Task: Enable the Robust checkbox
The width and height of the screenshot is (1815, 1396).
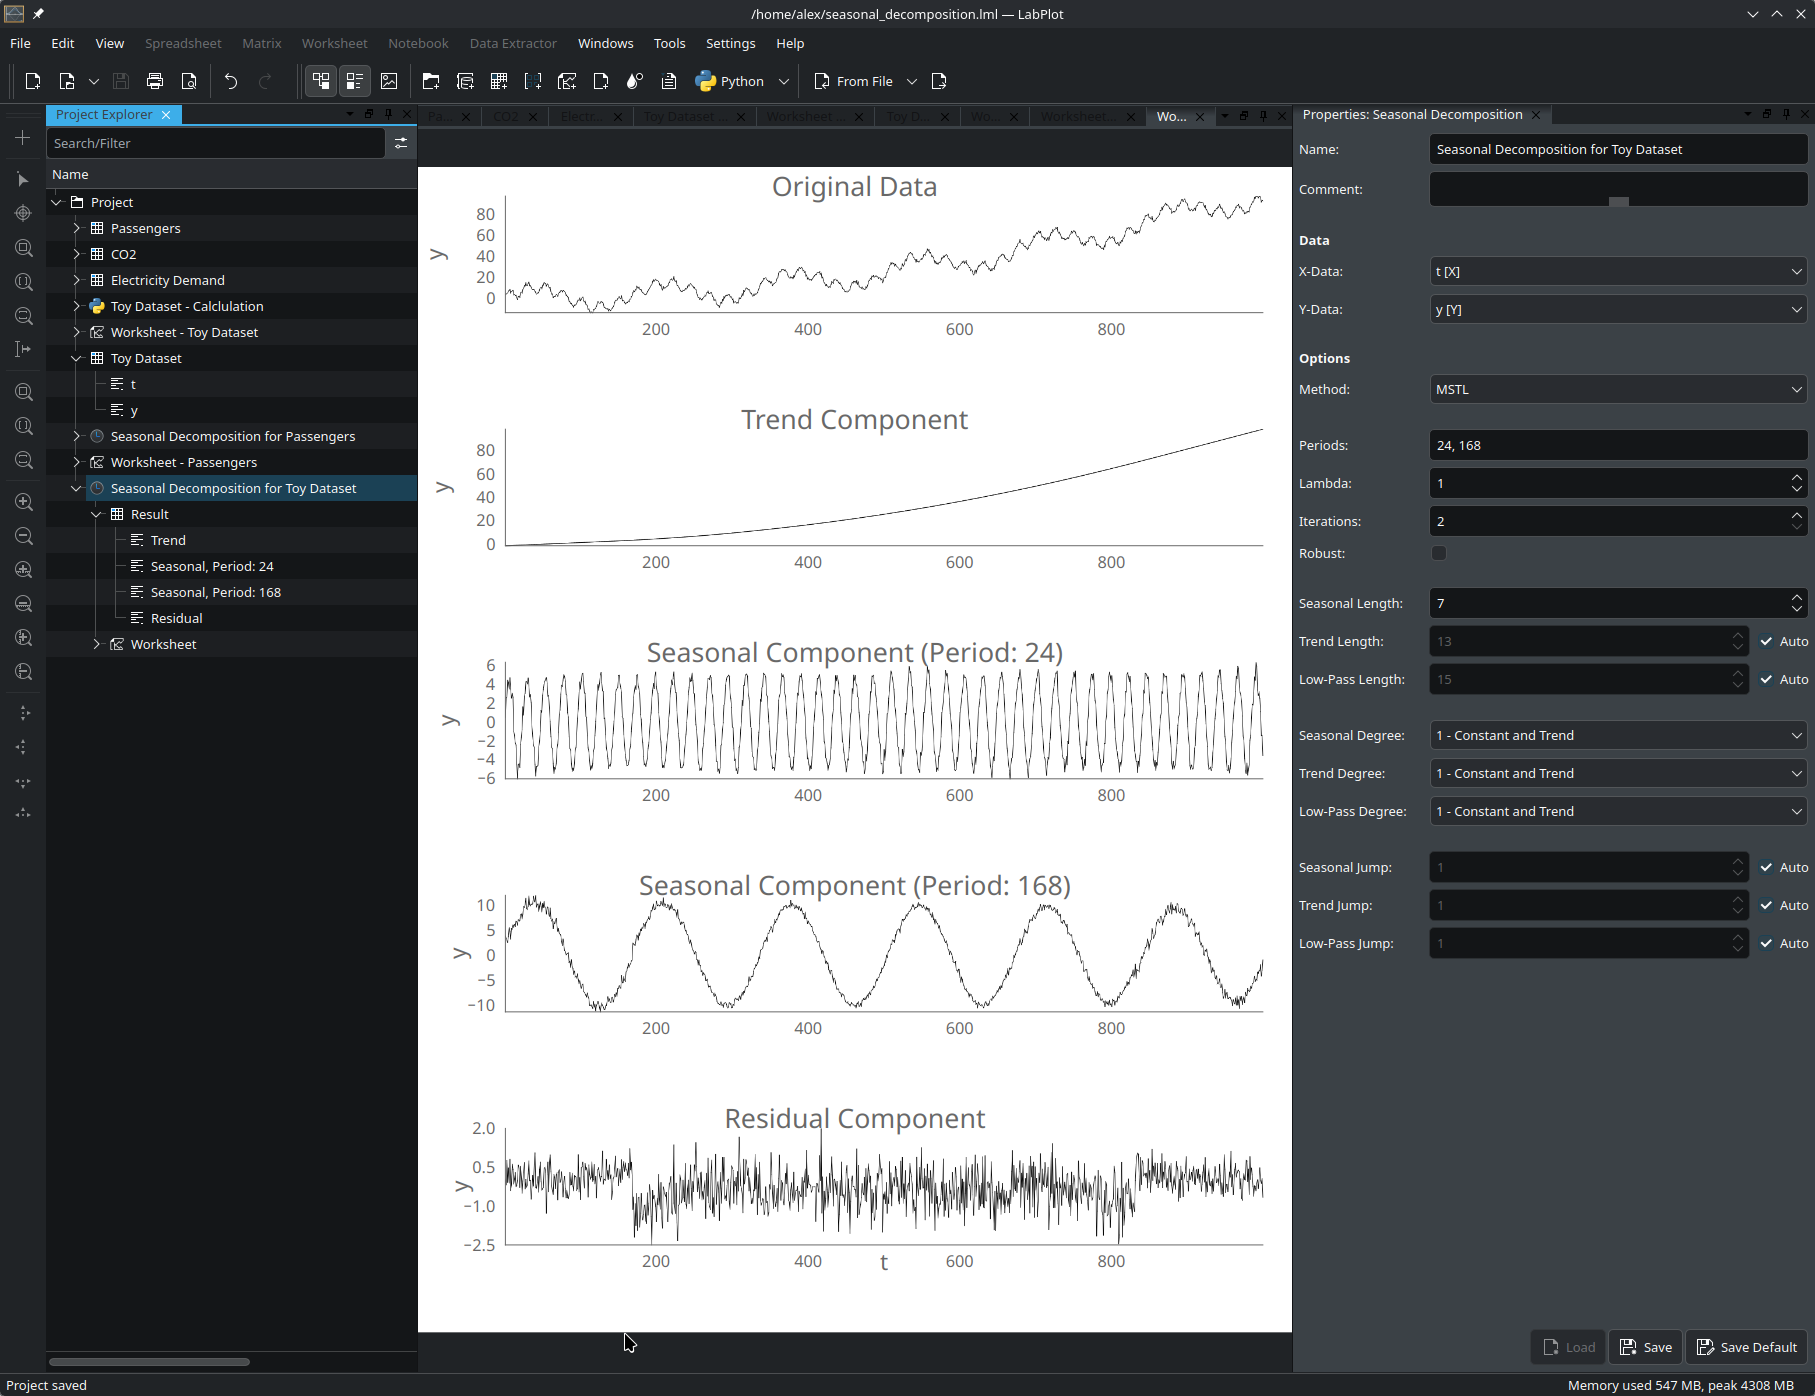Action: tap(1439, 553)
